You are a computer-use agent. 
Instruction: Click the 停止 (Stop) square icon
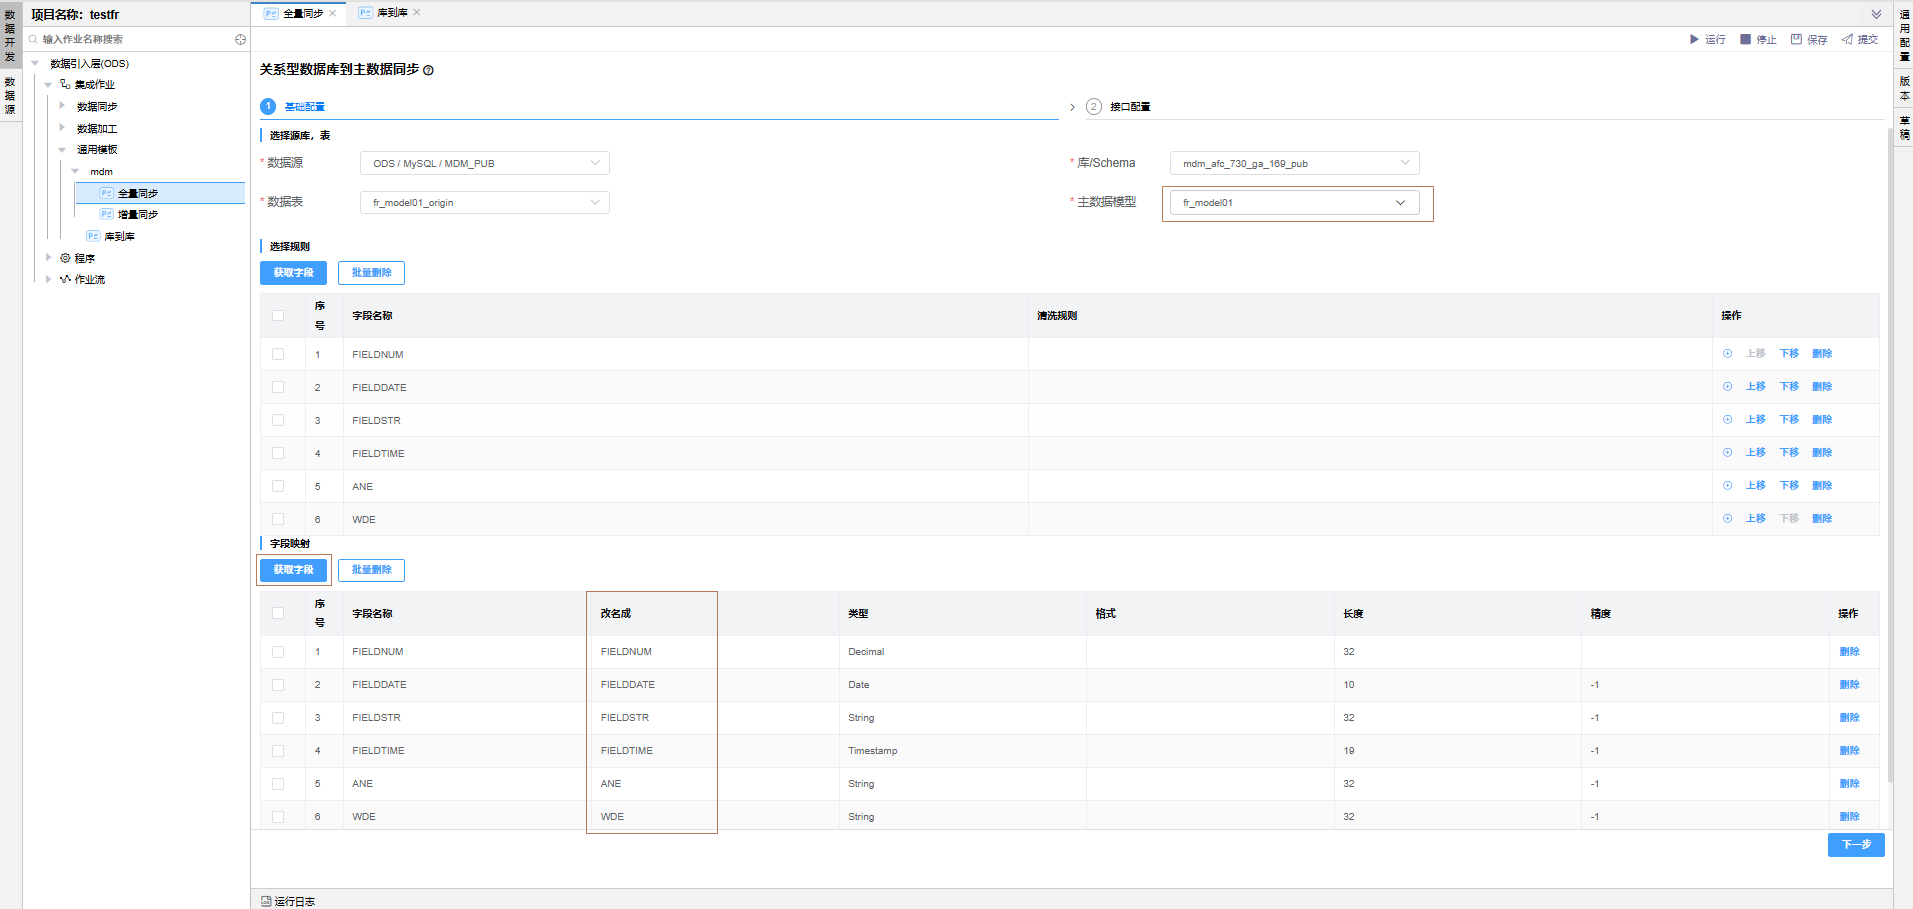coord(1745,40)
